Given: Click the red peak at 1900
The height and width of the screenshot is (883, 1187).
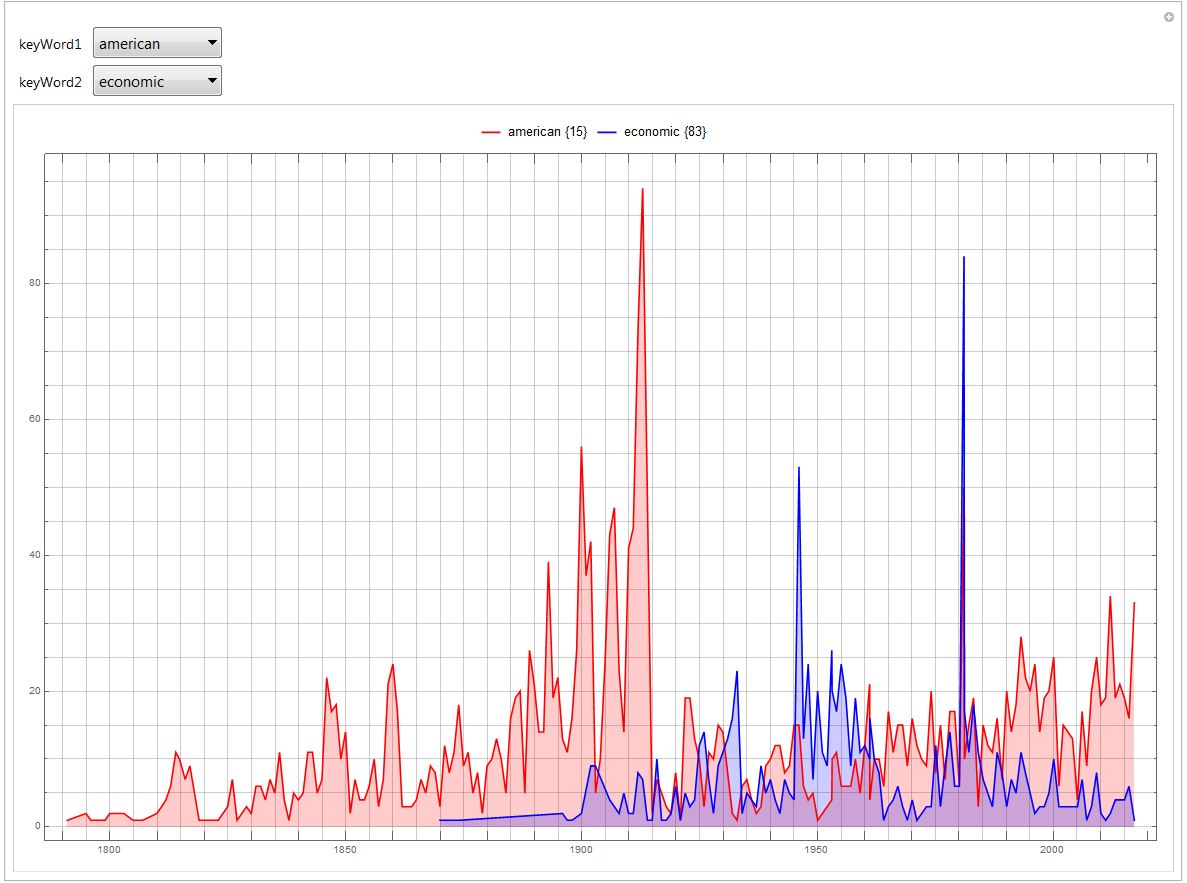Looking at the screenshot, I should coord(581,448).
